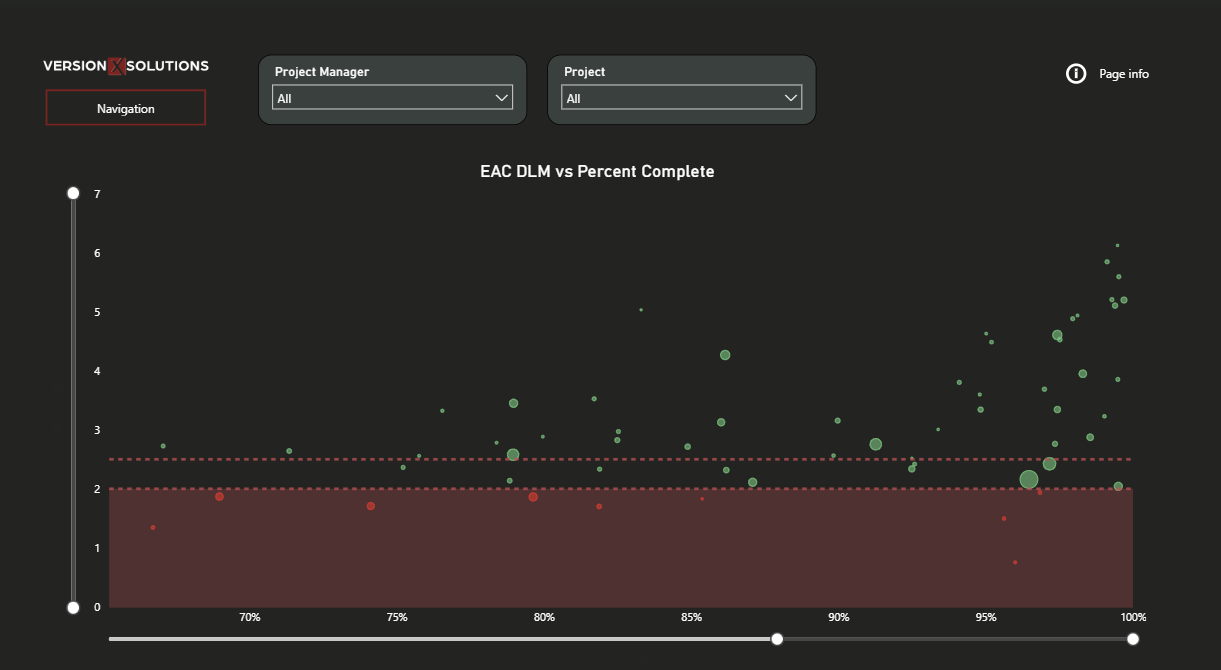
Task: Open the Project dropdown
Action: (681, 98)
